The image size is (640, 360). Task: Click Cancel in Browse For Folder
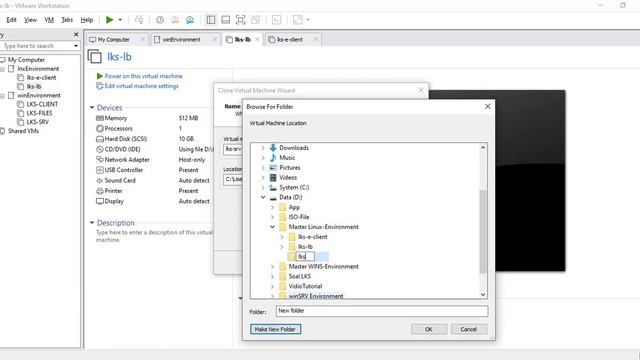point(469,329)
